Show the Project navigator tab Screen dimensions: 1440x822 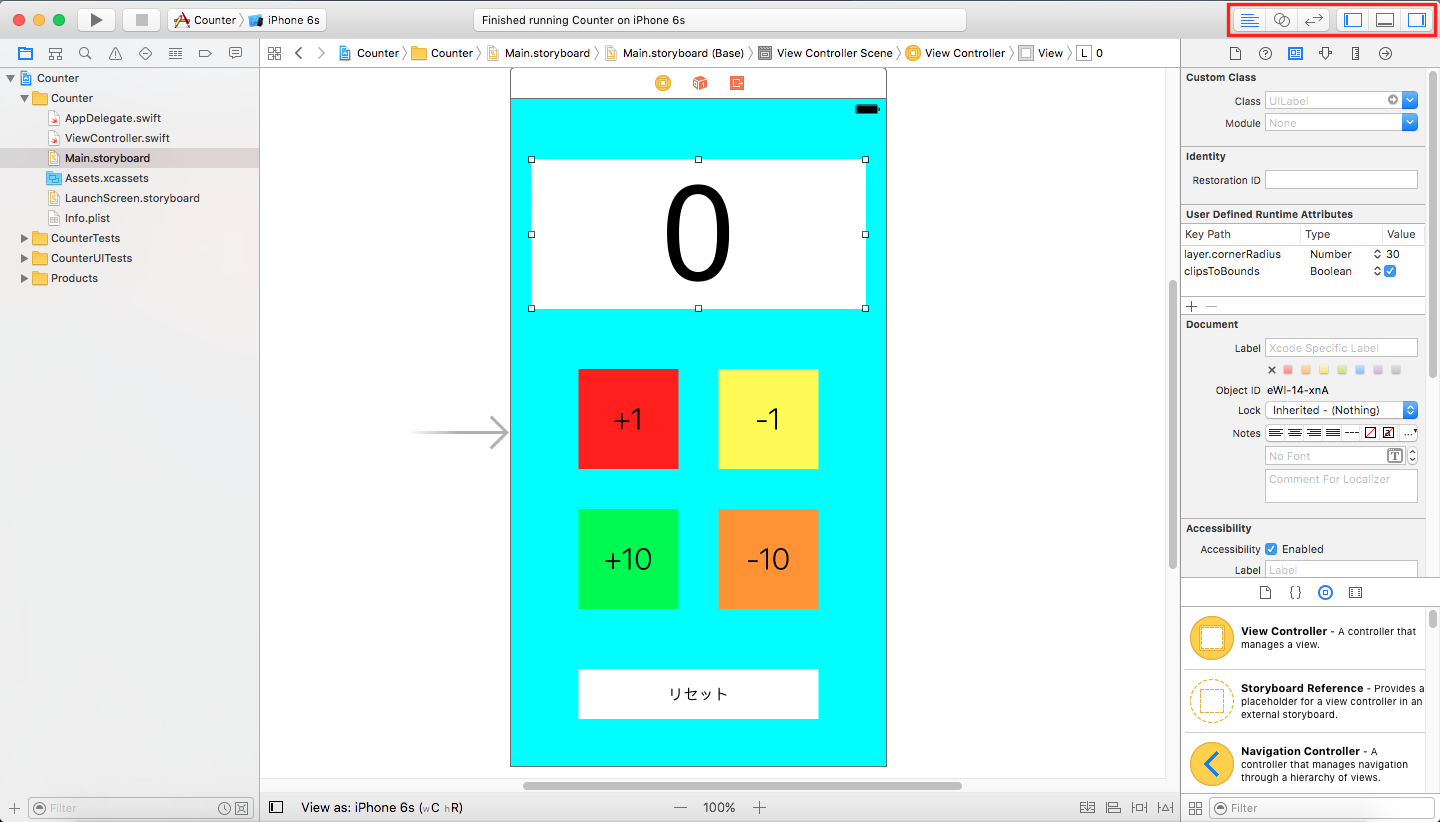25,53
